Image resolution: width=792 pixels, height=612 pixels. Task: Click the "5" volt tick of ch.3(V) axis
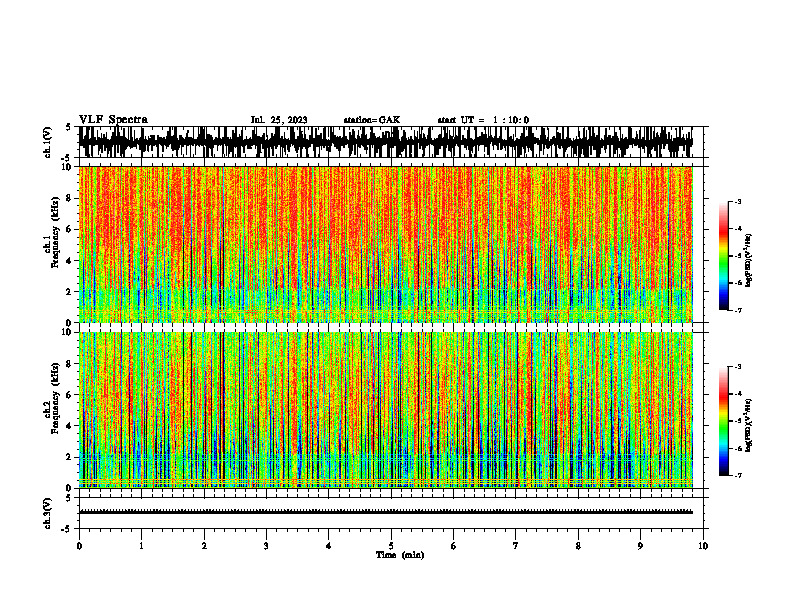click(68, 499)
